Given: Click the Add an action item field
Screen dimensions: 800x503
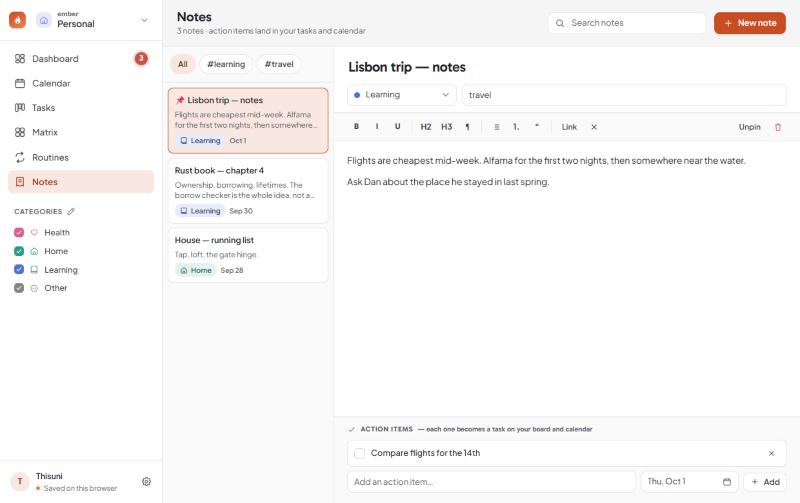Looking at the screenshot, I should pyautogui.click(x=491, y=482).
